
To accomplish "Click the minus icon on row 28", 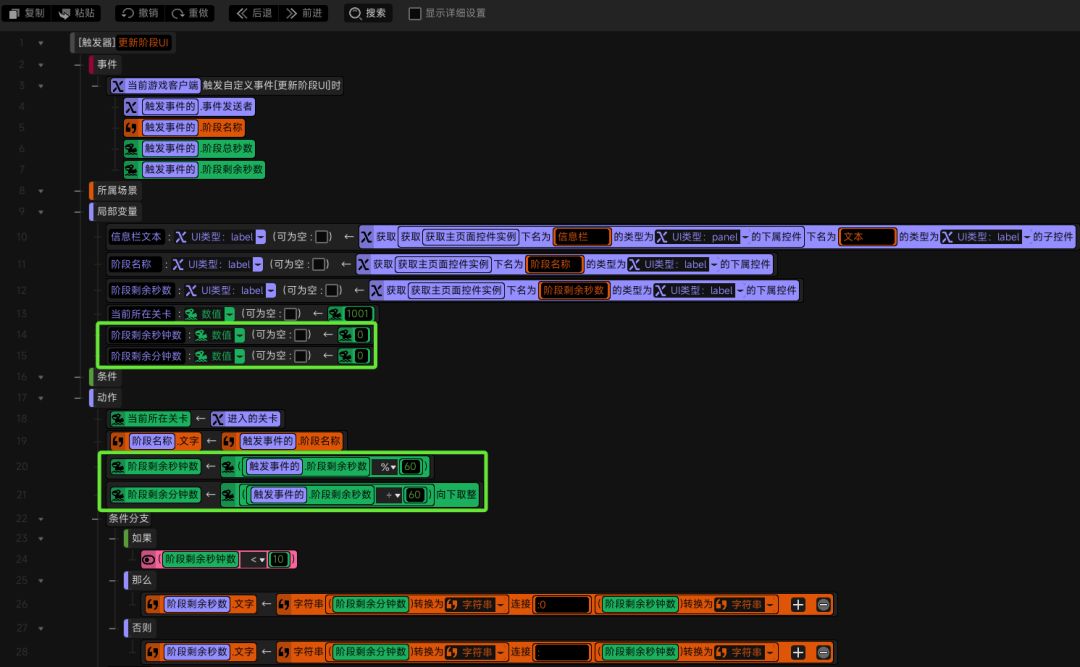I will click(x=823, y=652).
